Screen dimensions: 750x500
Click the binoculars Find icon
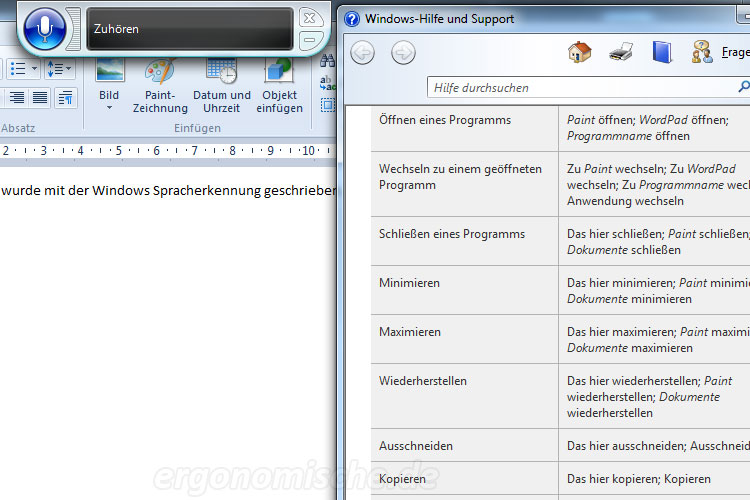tap(327, 61)
